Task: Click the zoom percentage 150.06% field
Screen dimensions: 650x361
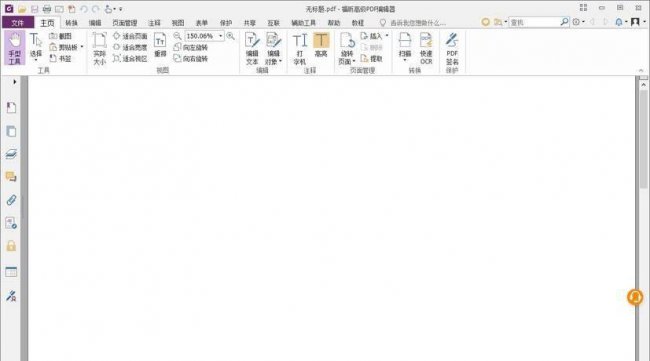Action: [x=201, y=36]
